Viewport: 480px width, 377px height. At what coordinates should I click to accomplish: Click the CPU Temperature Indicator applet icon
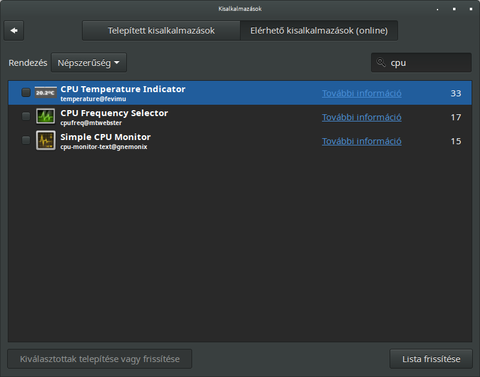(46, 93)
